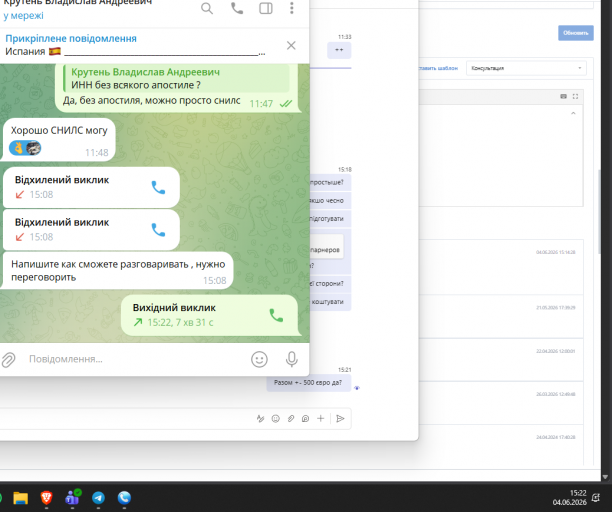Call back from the first 'Відхилений виклик' entry
This screenshot has height=512, width=612.
coord(158,188)
